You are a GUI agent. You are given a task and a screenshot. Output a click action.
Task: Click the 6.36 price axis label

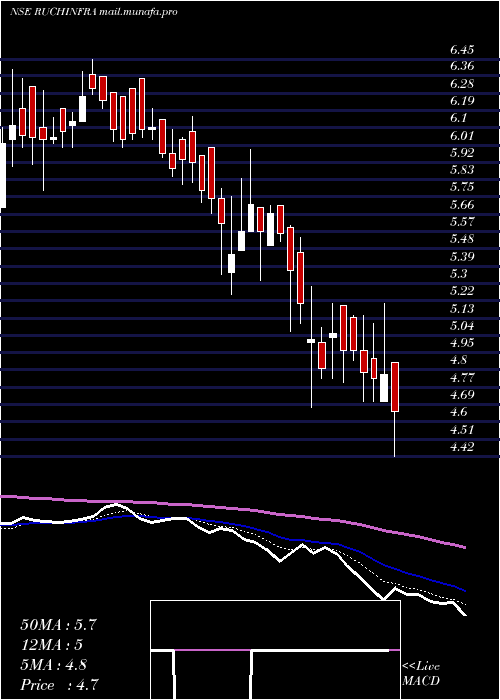coord(462,67)
